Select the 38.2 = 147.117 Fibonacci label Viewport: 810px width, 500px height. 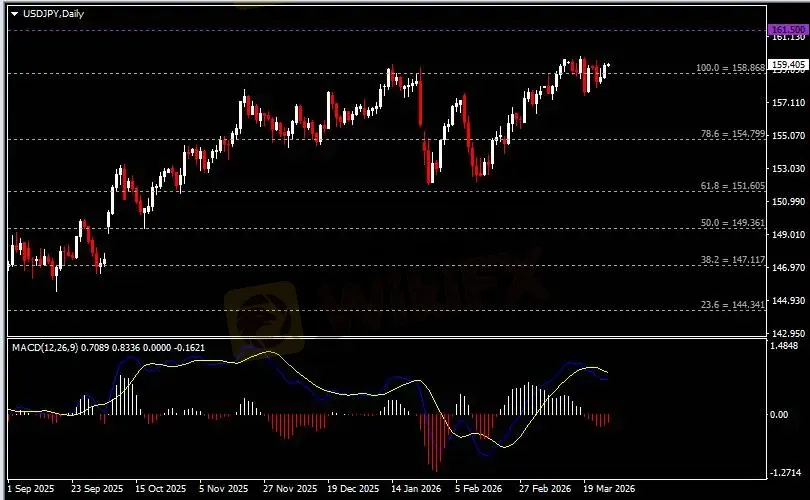(x=731, y=259)
